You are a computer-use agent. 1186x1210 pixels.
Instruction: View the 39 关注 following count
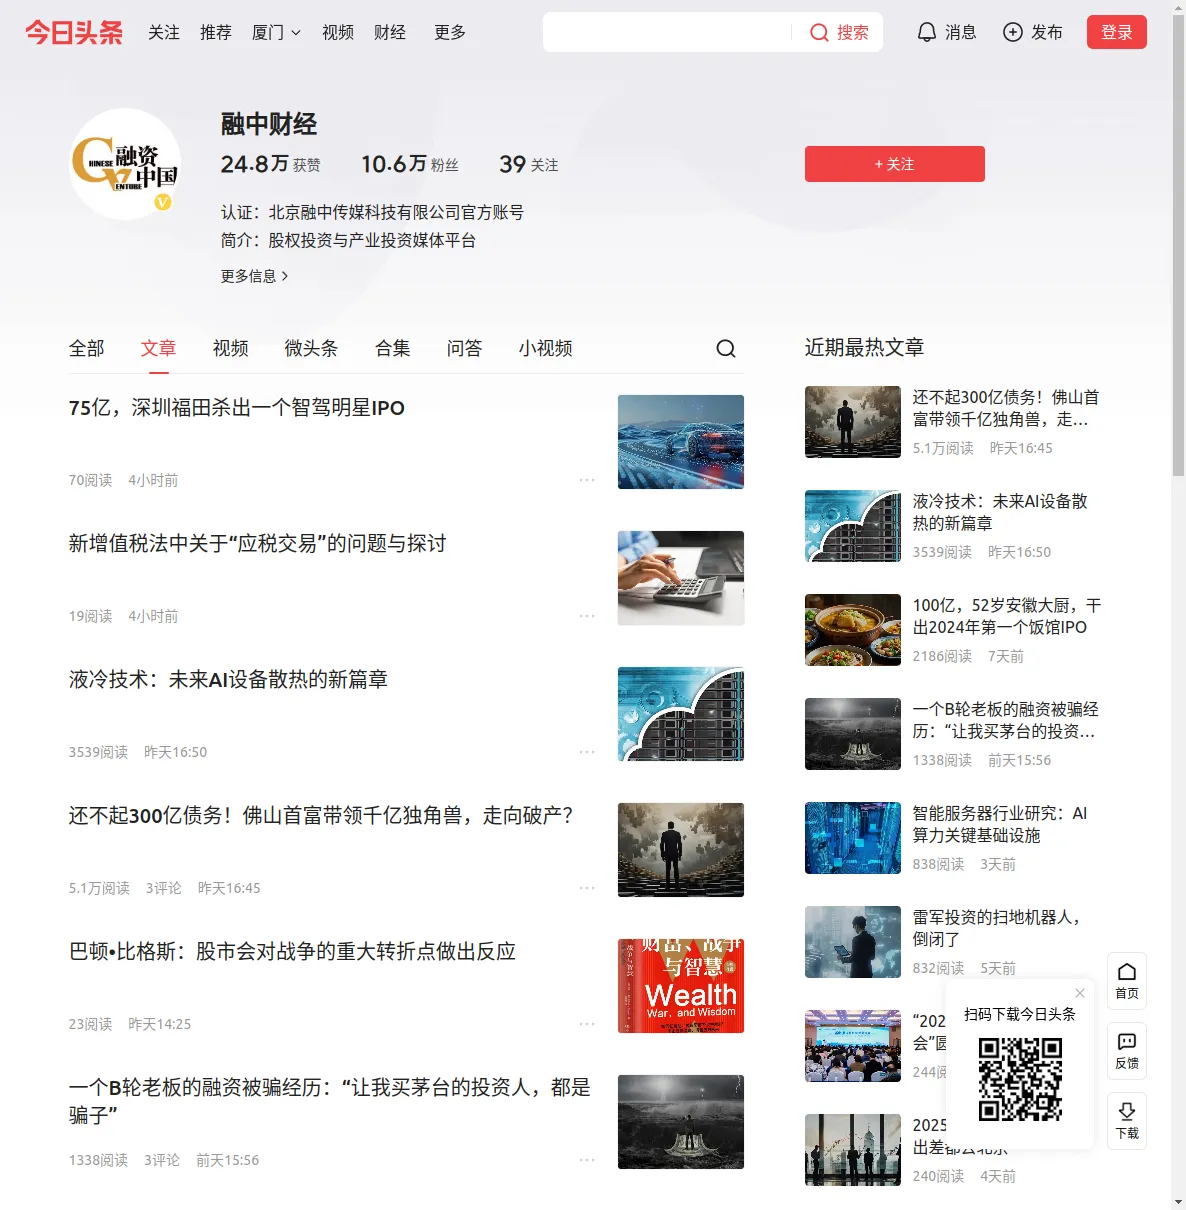pos(529,164)
